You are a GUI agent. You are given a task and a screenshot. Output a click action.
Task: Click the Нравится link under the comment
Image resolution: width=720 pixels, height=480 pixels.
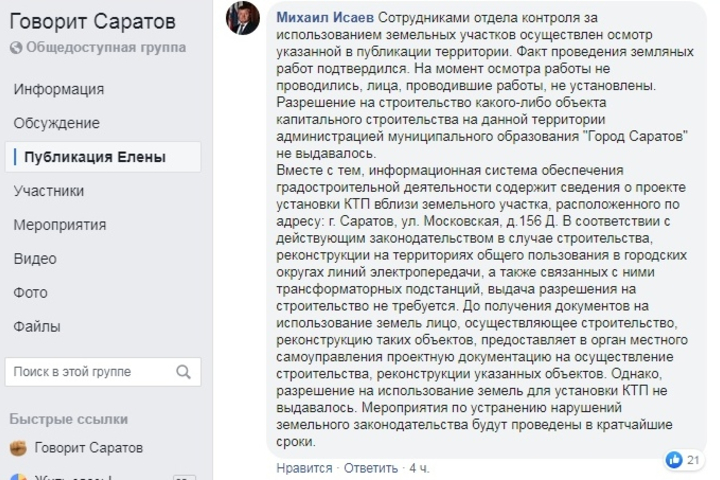(x=304, y=468)
